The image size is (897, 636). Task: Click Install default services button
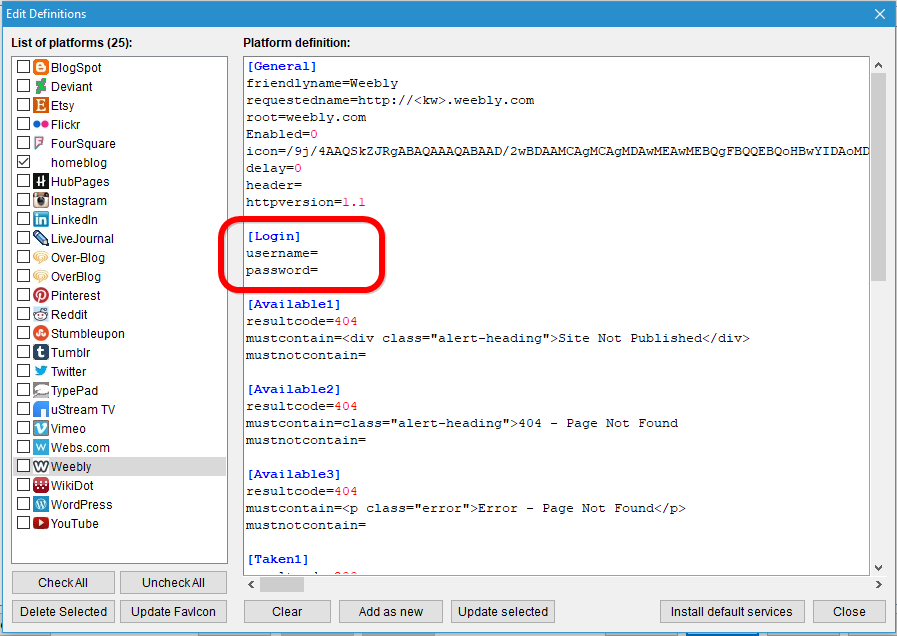pyautogui.click(x=732, y=611)
